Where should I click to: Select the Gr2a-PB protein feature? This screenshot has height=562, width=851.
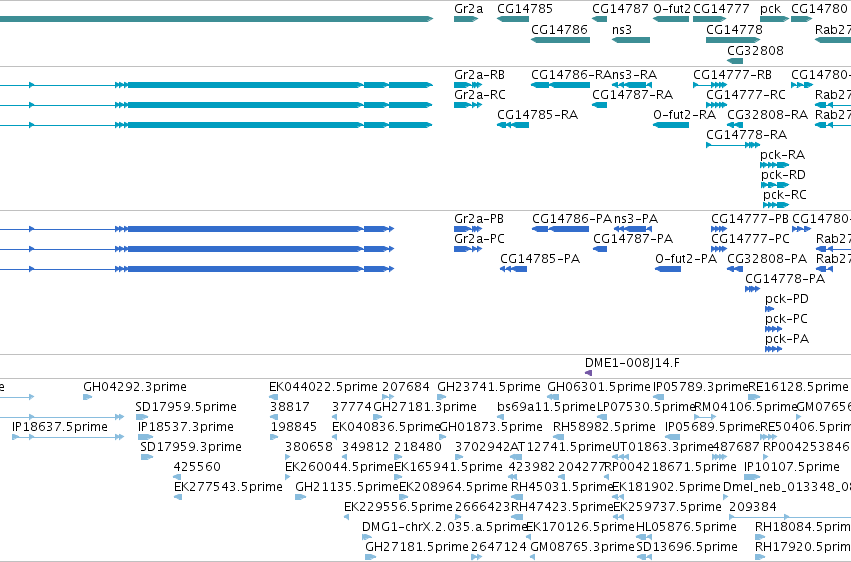pos(468,229)
